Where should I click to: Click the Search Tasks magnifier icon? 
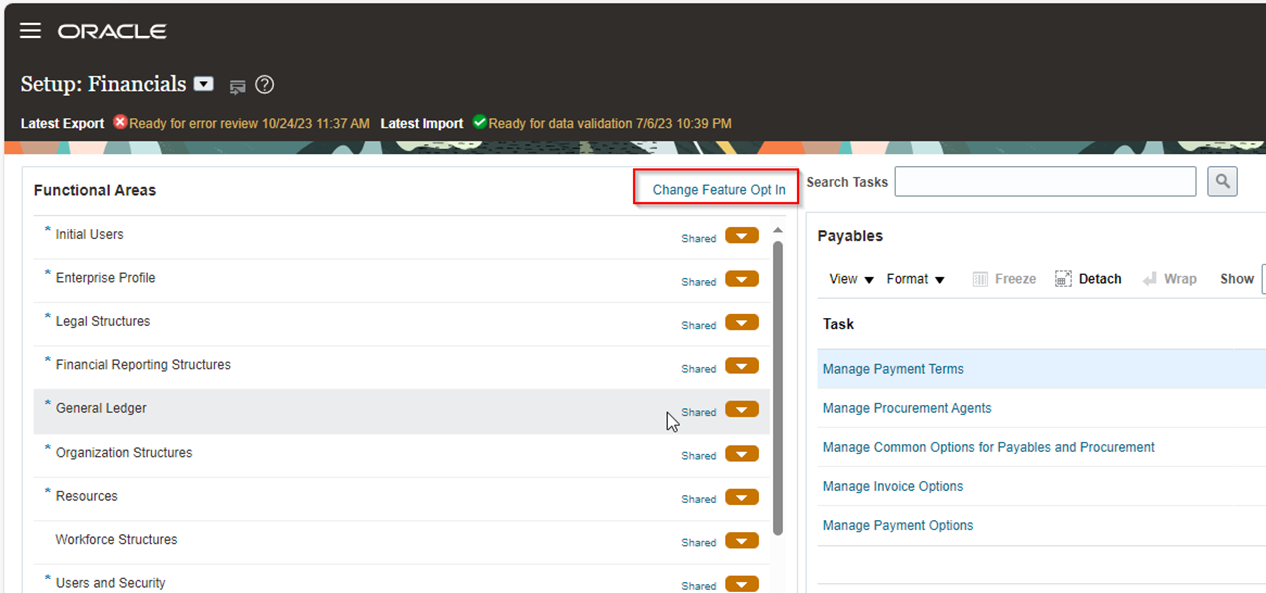click(1222, 181)
